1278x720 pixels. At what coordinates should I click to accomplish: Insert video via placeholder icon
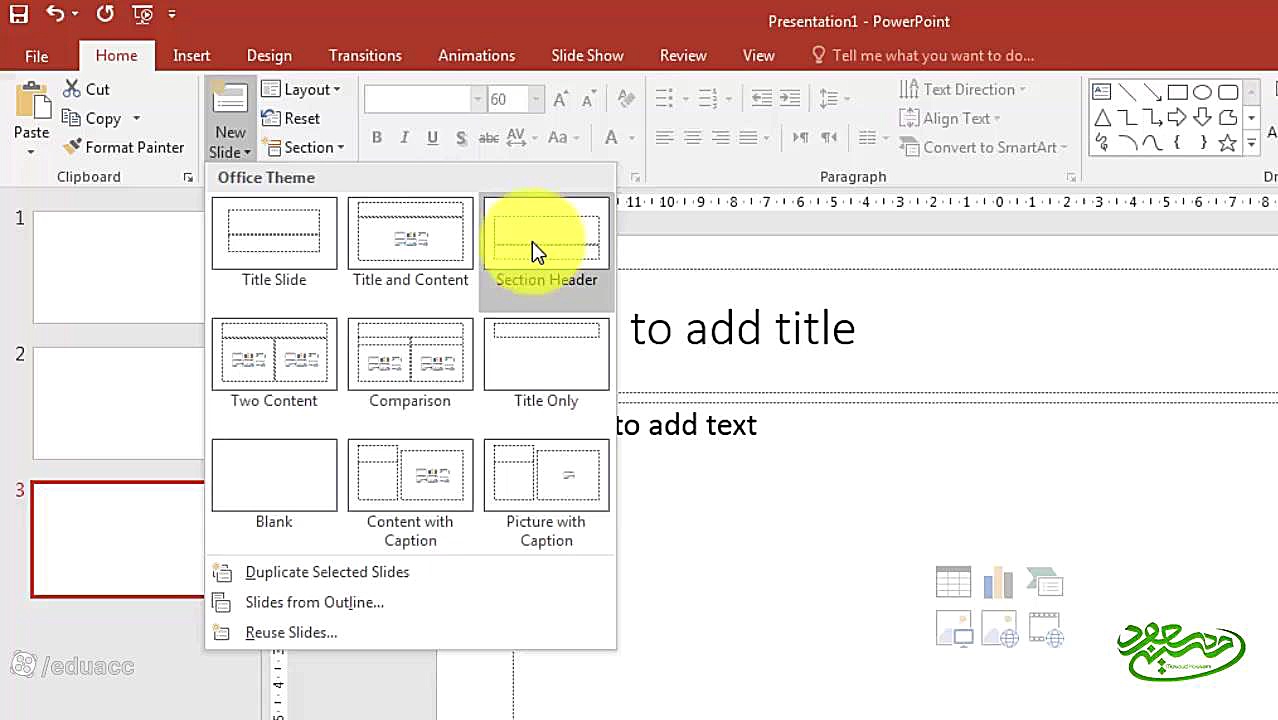click(x=1044, y=629)
